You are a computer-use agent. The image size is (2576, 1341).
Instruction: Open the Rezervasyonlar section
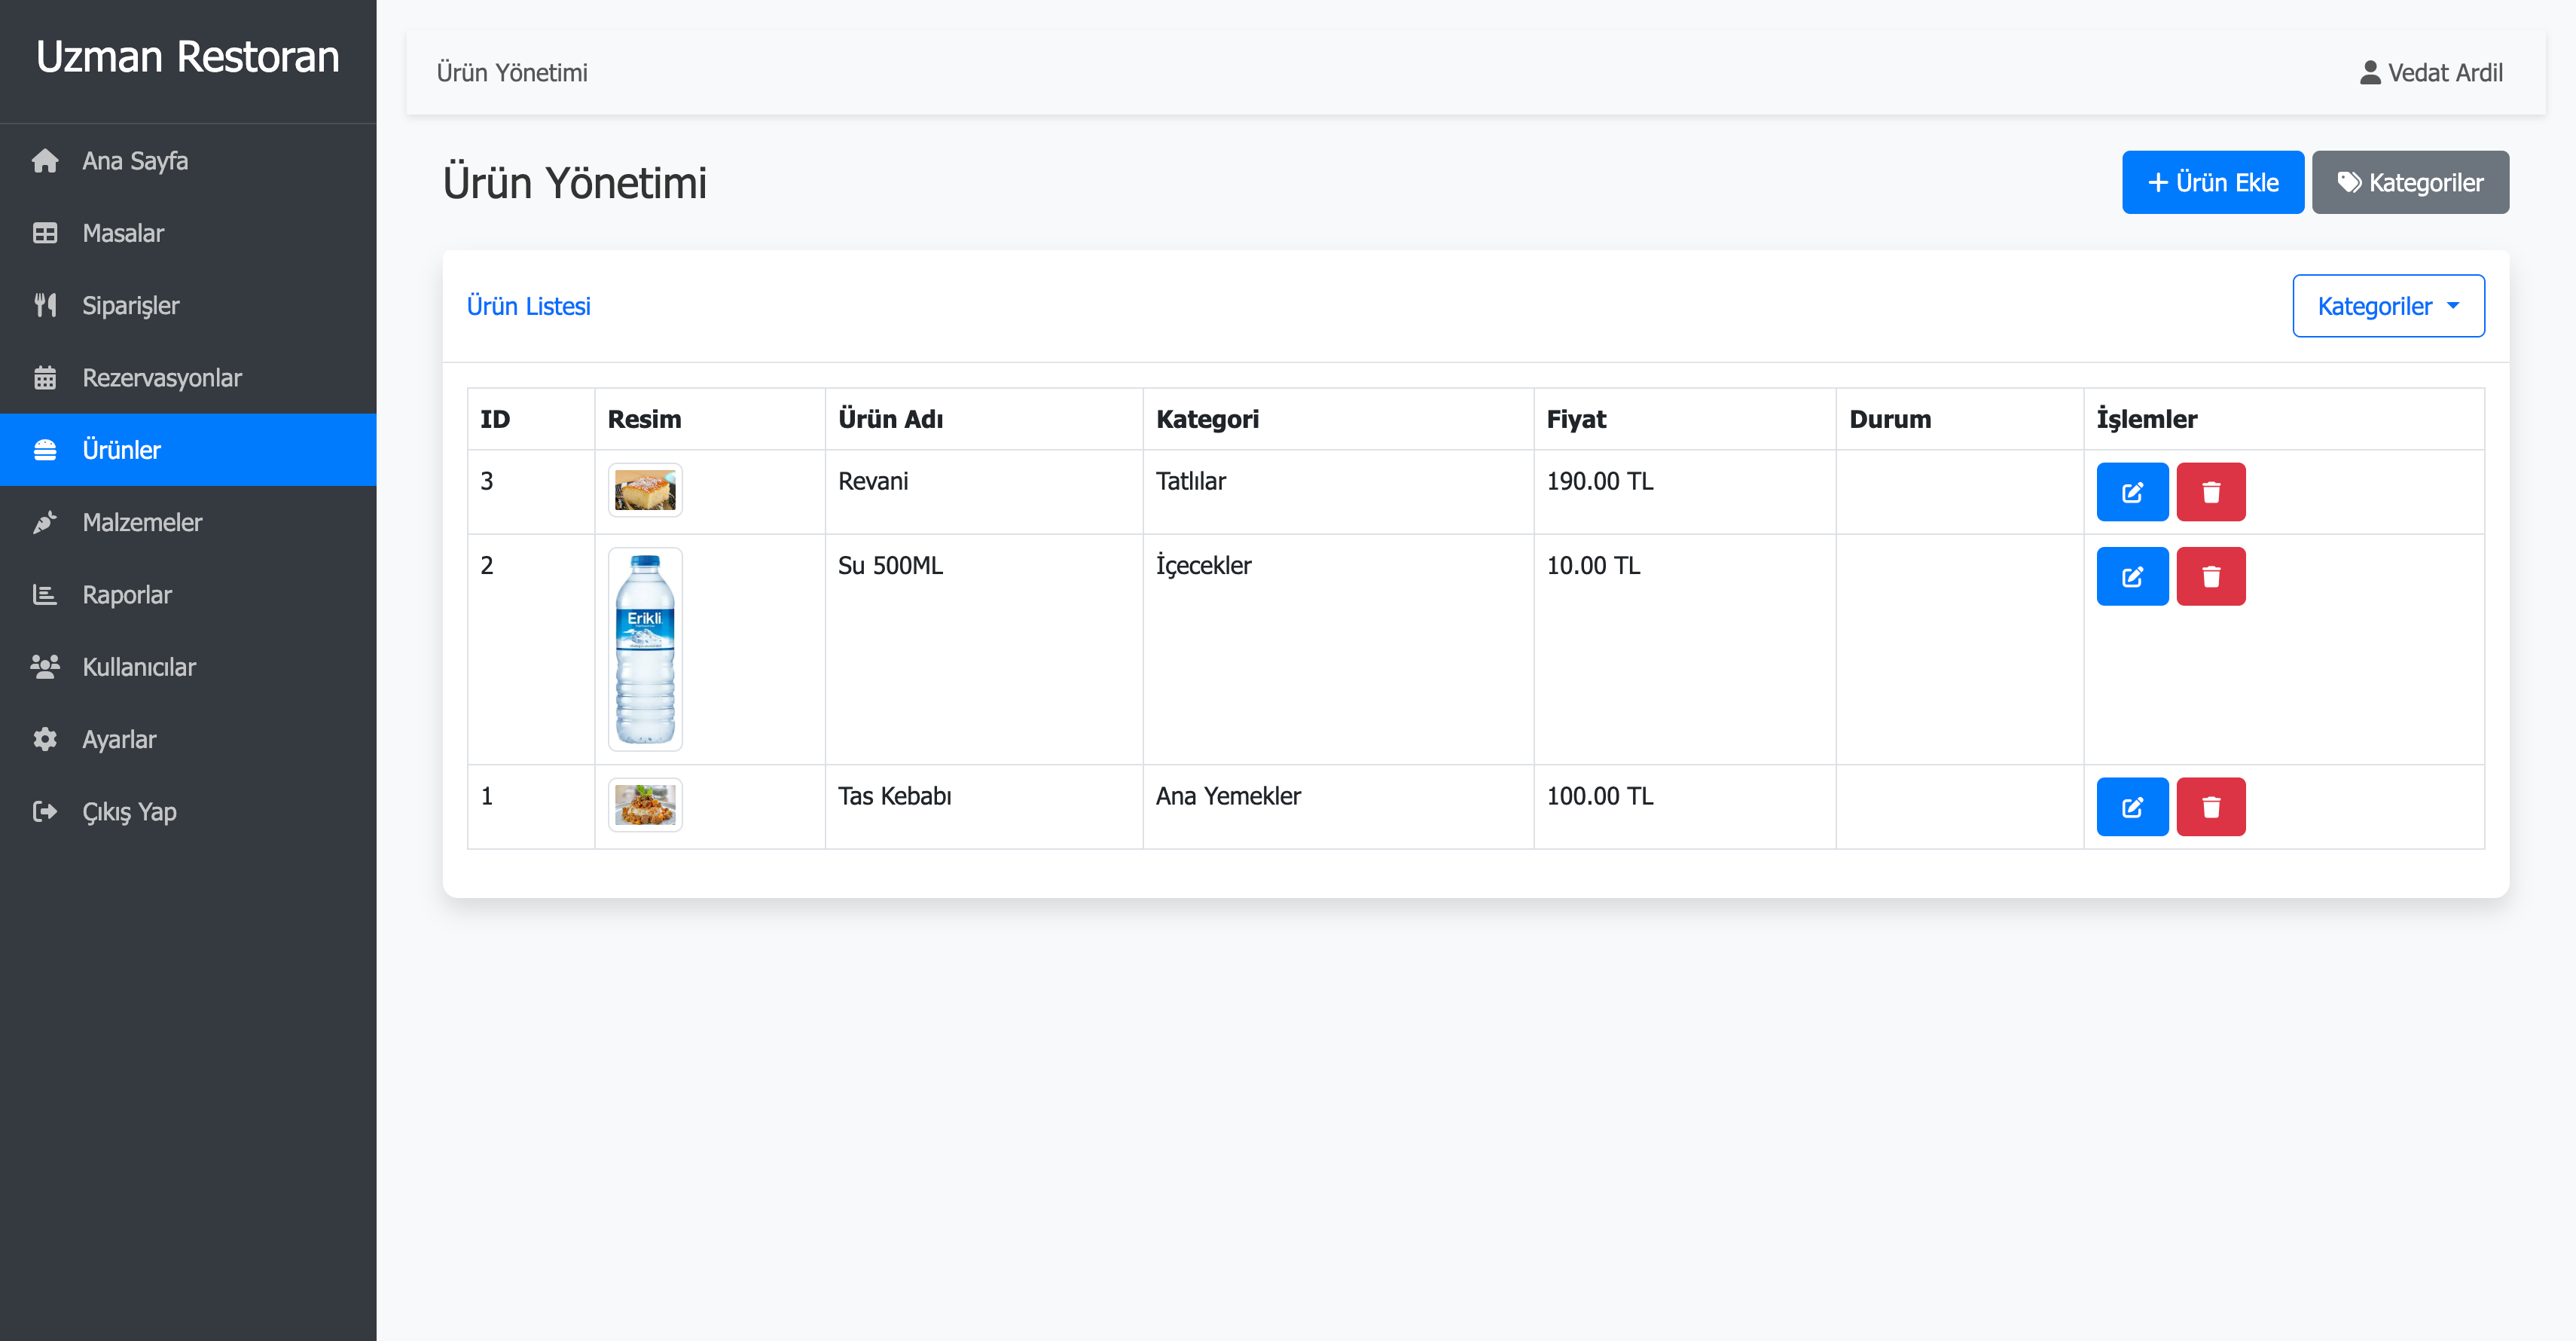click(x=161, y=378)
